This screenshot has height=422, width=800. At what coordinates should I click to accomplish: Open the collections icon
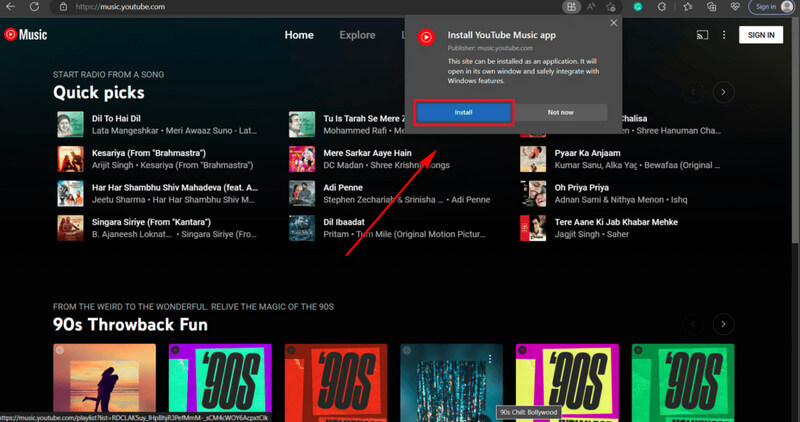coord(712,7)
